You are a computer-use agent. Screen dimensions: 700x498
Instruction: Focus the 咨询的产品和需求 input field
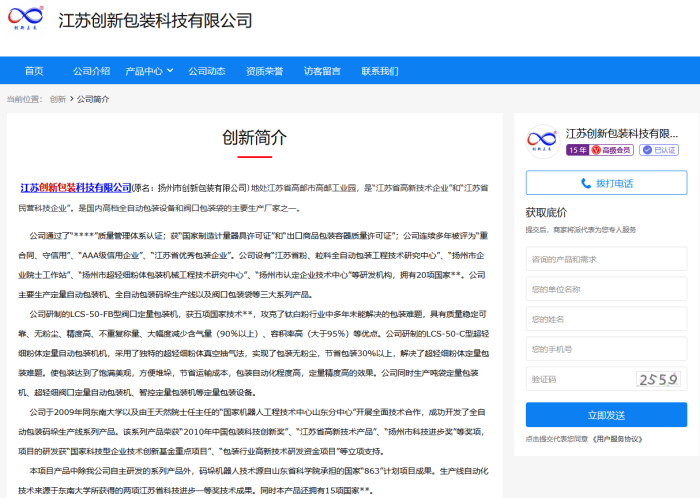click(x=606, y=260)
